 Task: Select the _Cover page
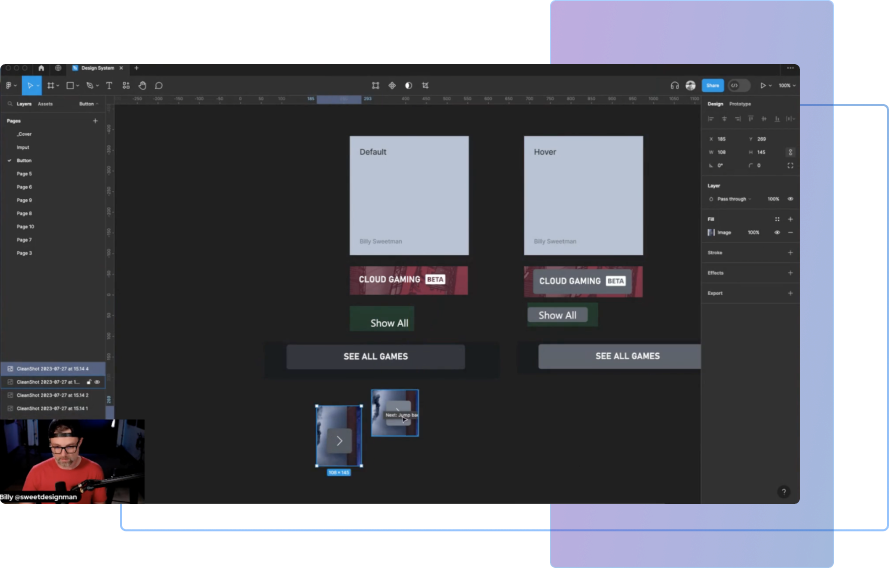click(x=24, y=134)
